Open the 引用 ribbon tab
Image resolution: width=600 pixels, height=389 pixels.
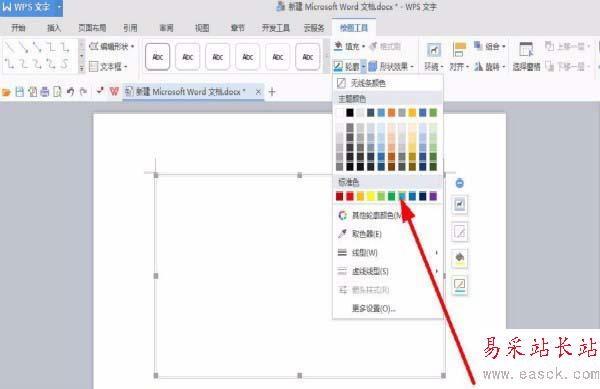tap(130, 28)
